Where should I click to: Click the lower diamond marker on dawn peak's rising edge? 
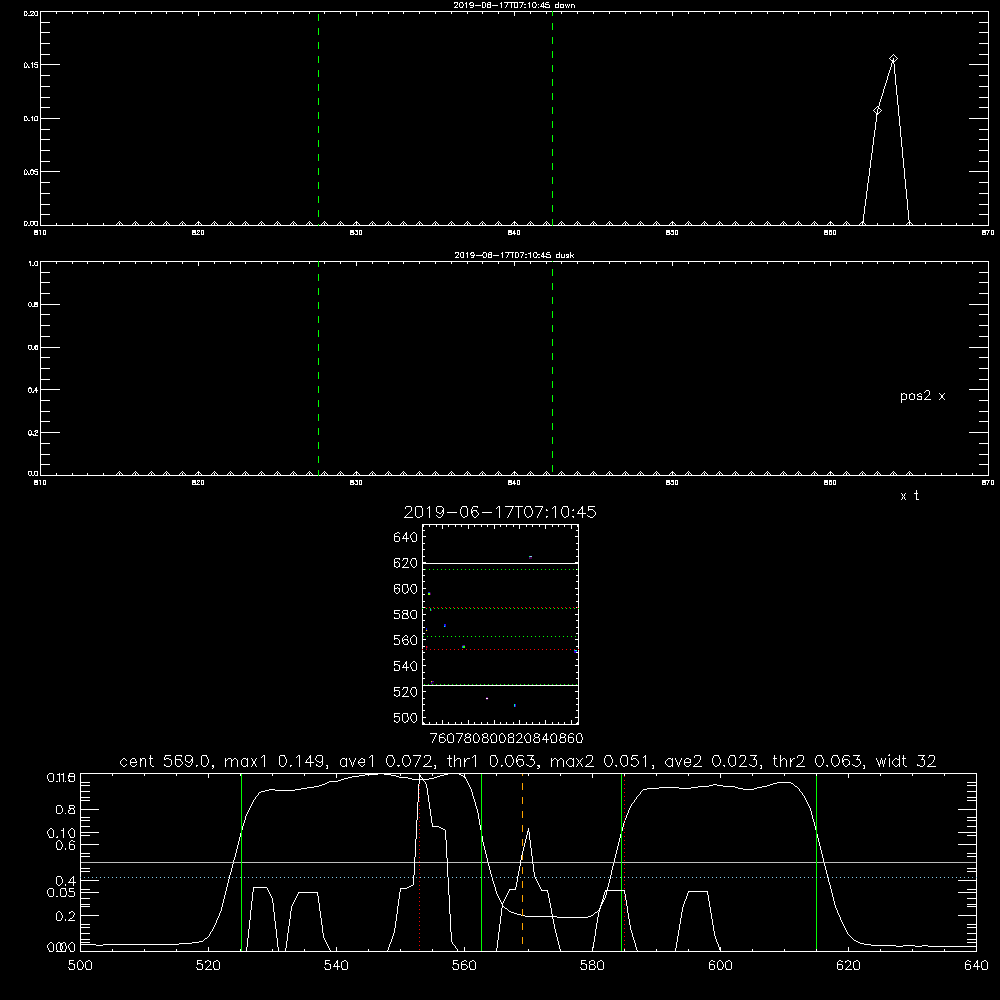tap(878, 111)
